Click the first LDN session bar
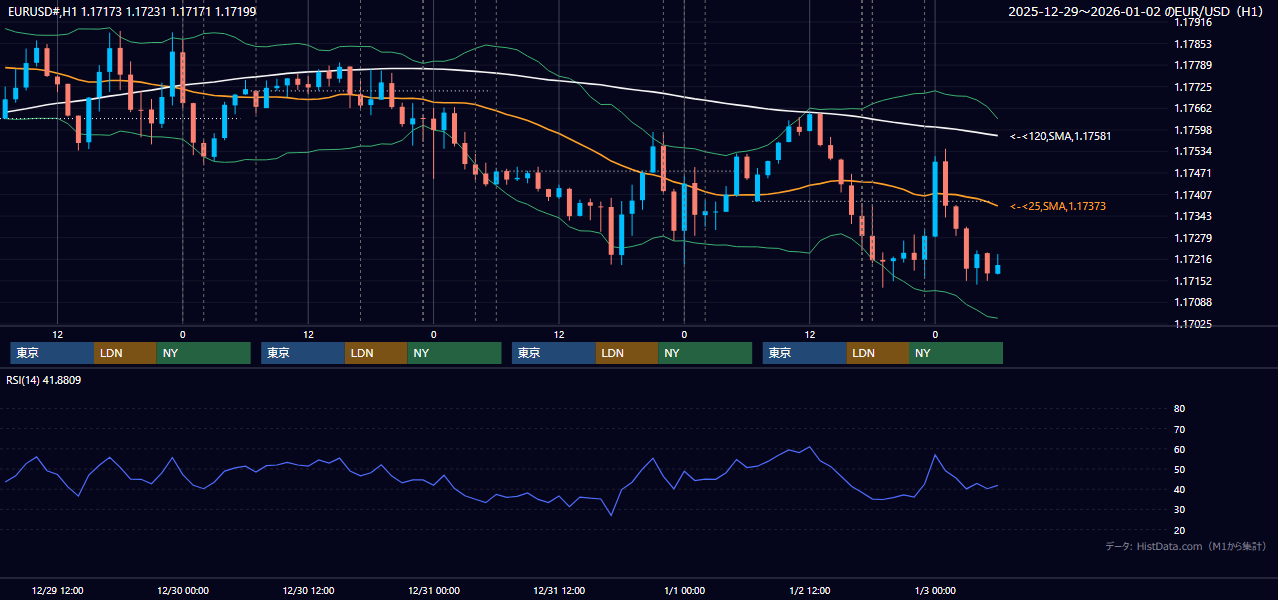The image size is (1278, 600). coord(125,353)
